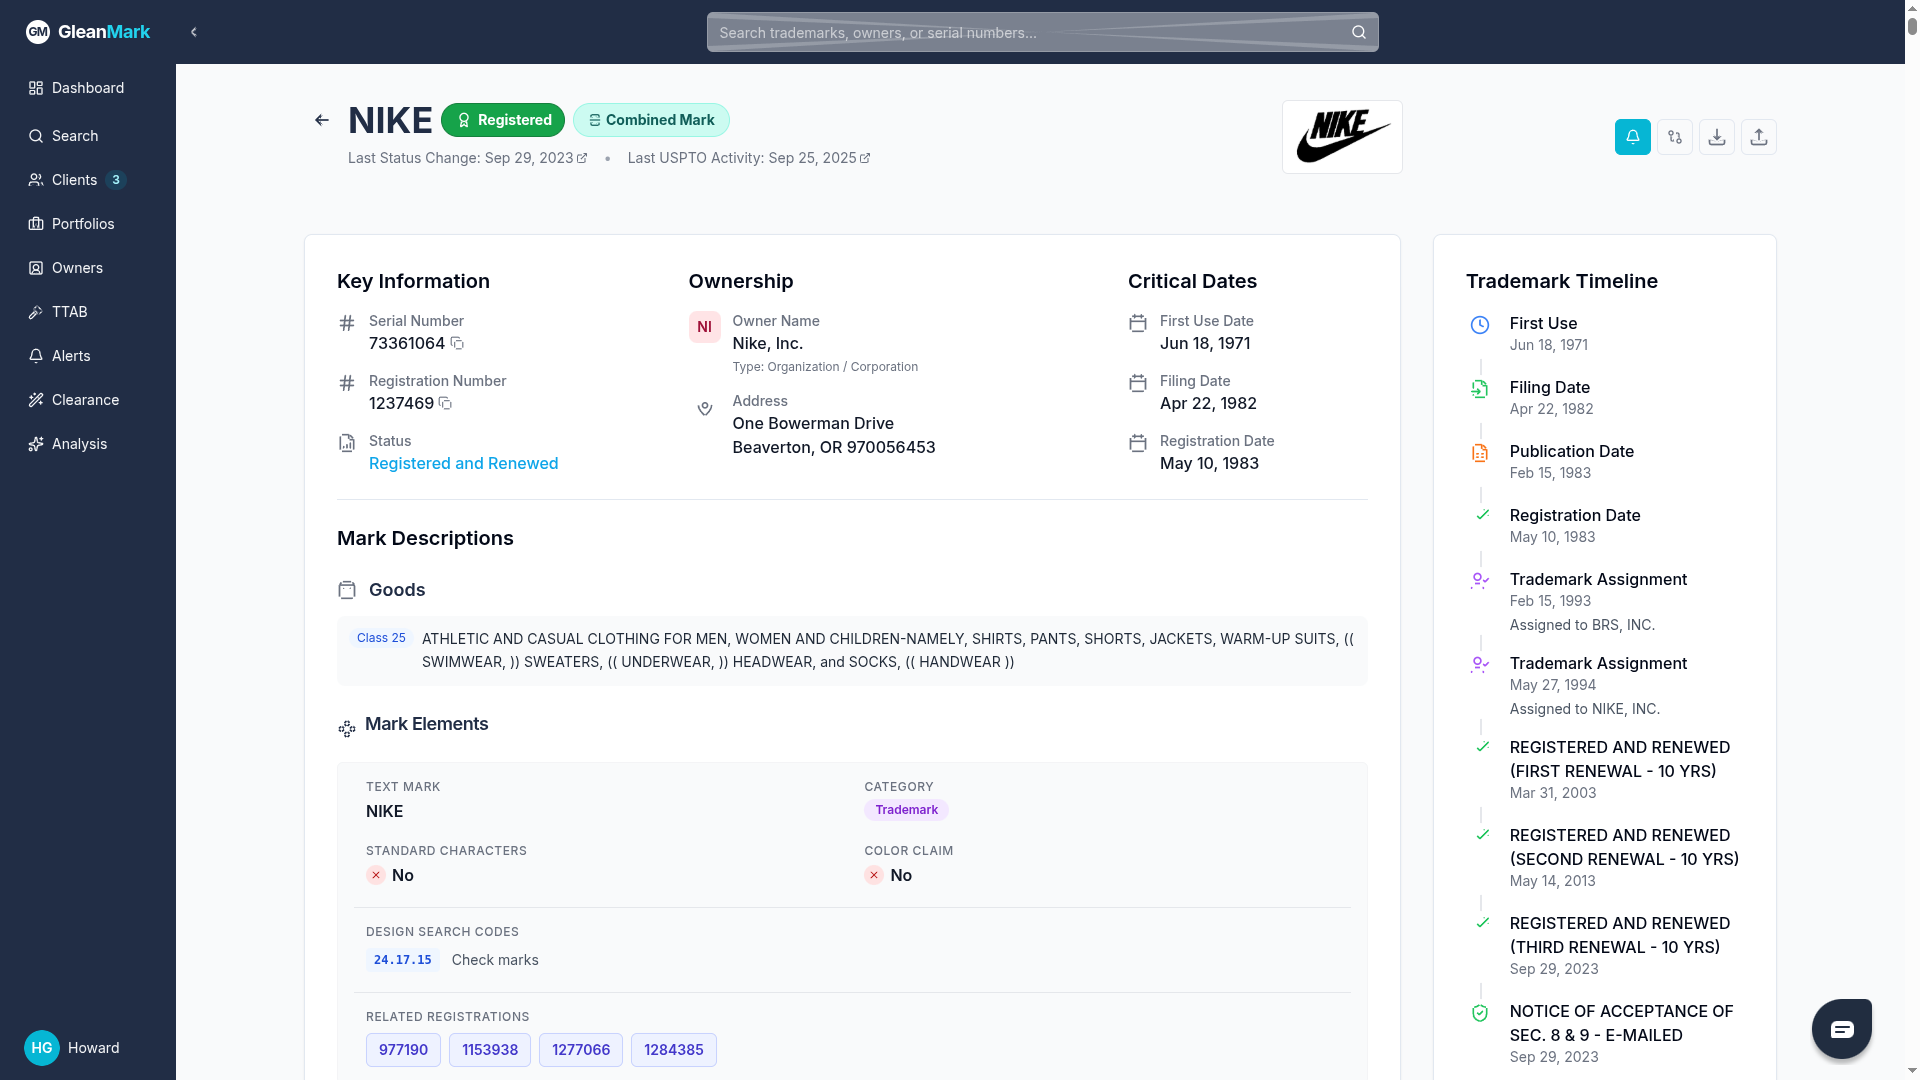Image resolution: width=1920 pixels, height=1080 pixels.
Task: Open the Clients section with badge
Action: click(75, 180)
